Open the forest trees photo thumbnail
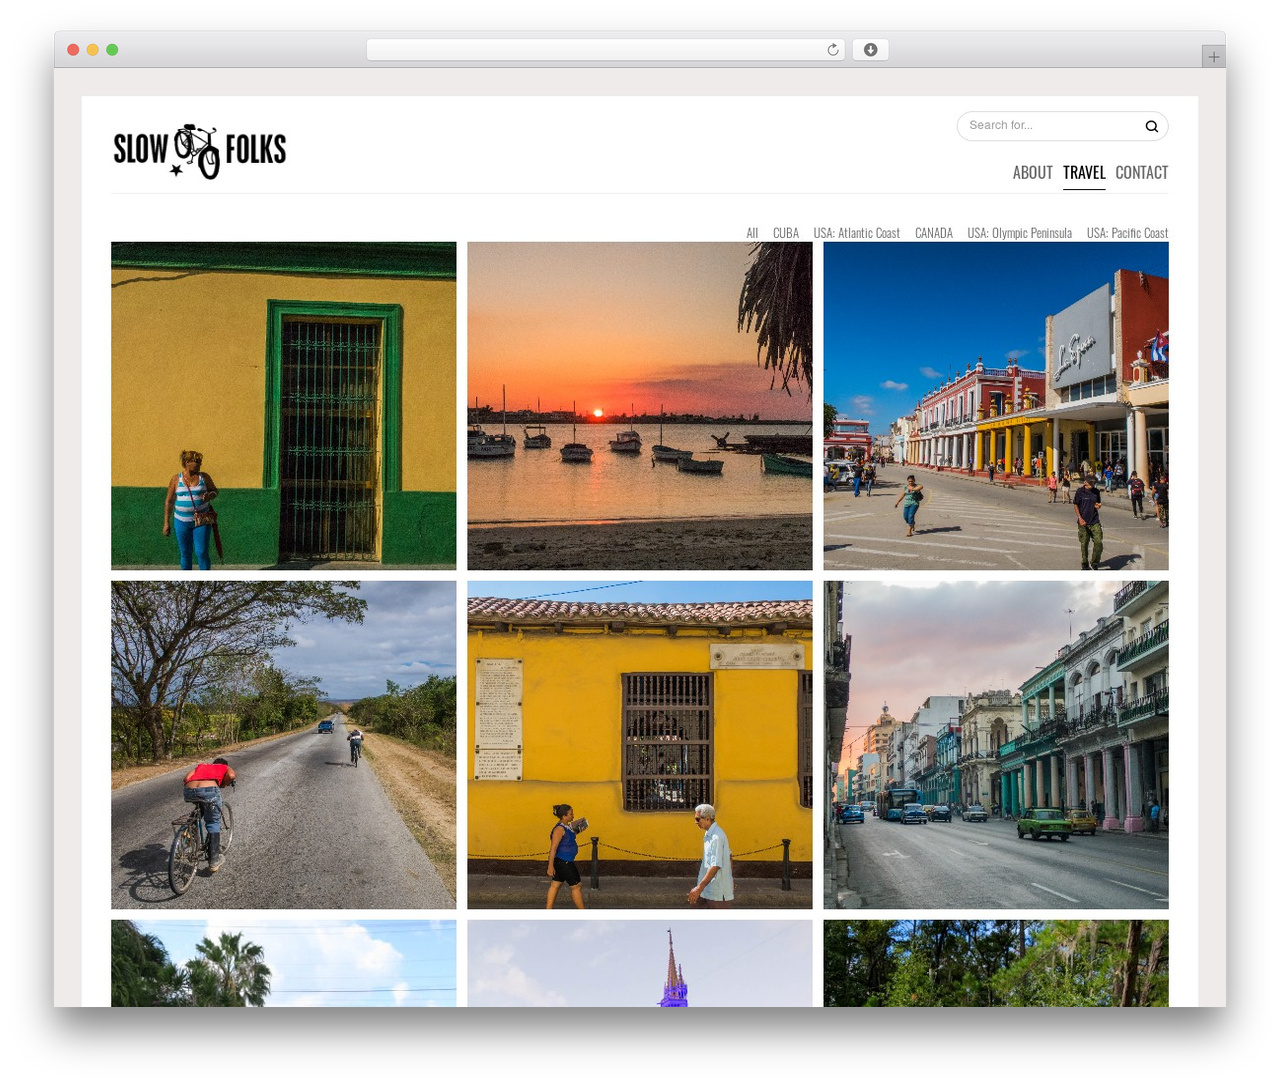The image size is (1280, 1084). pyautogui.click(x=996, y=963)
